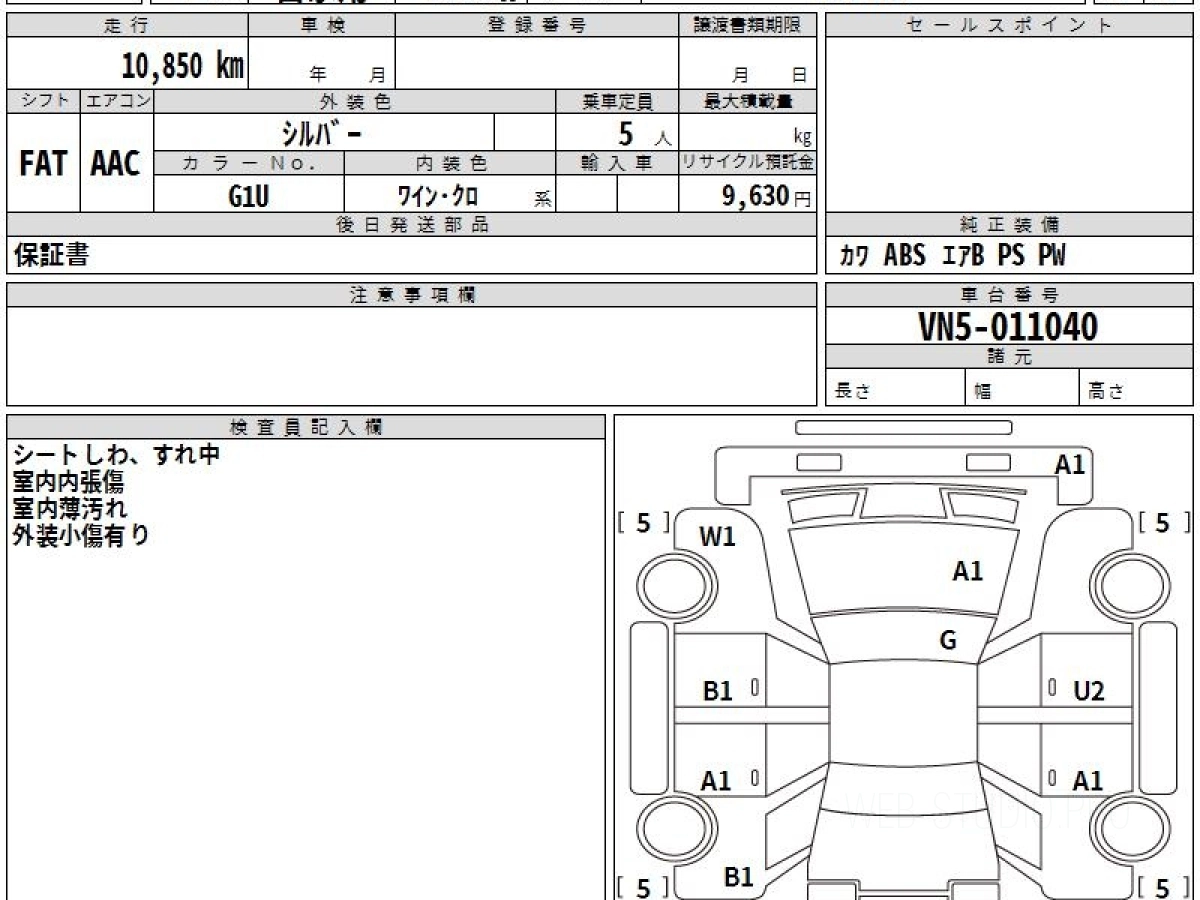Click the 最大積載量 header

[747, 101]
